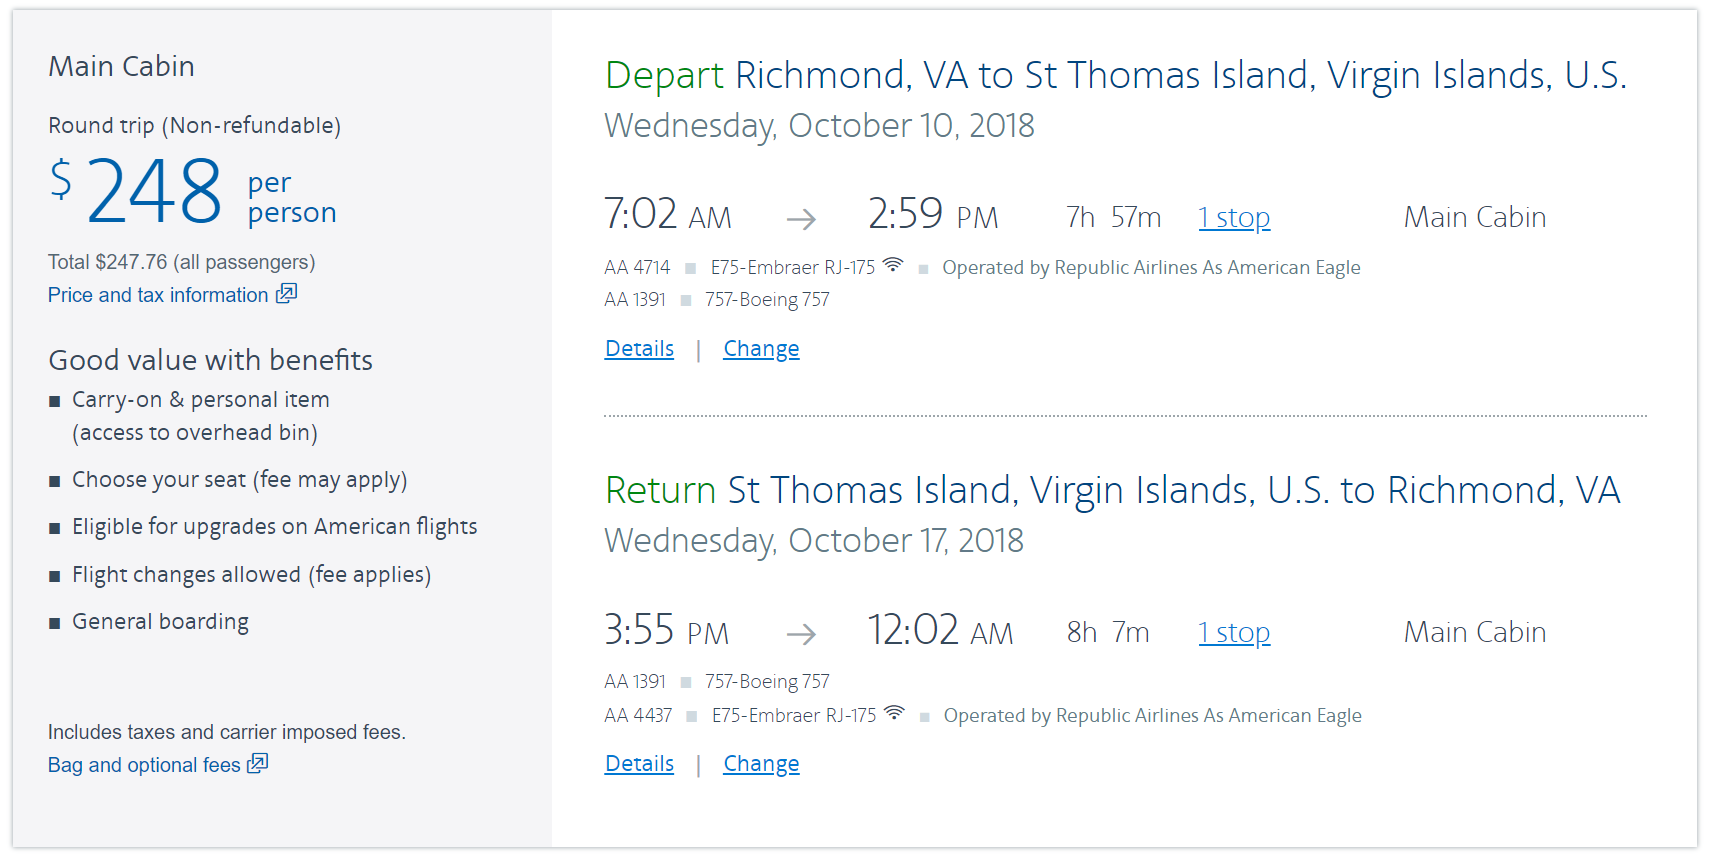1713x861 pixels.
Task: Click the arrow between 3:55 PM and 12:02 AM
Action: pyautogui.click(x=801, y=634)
